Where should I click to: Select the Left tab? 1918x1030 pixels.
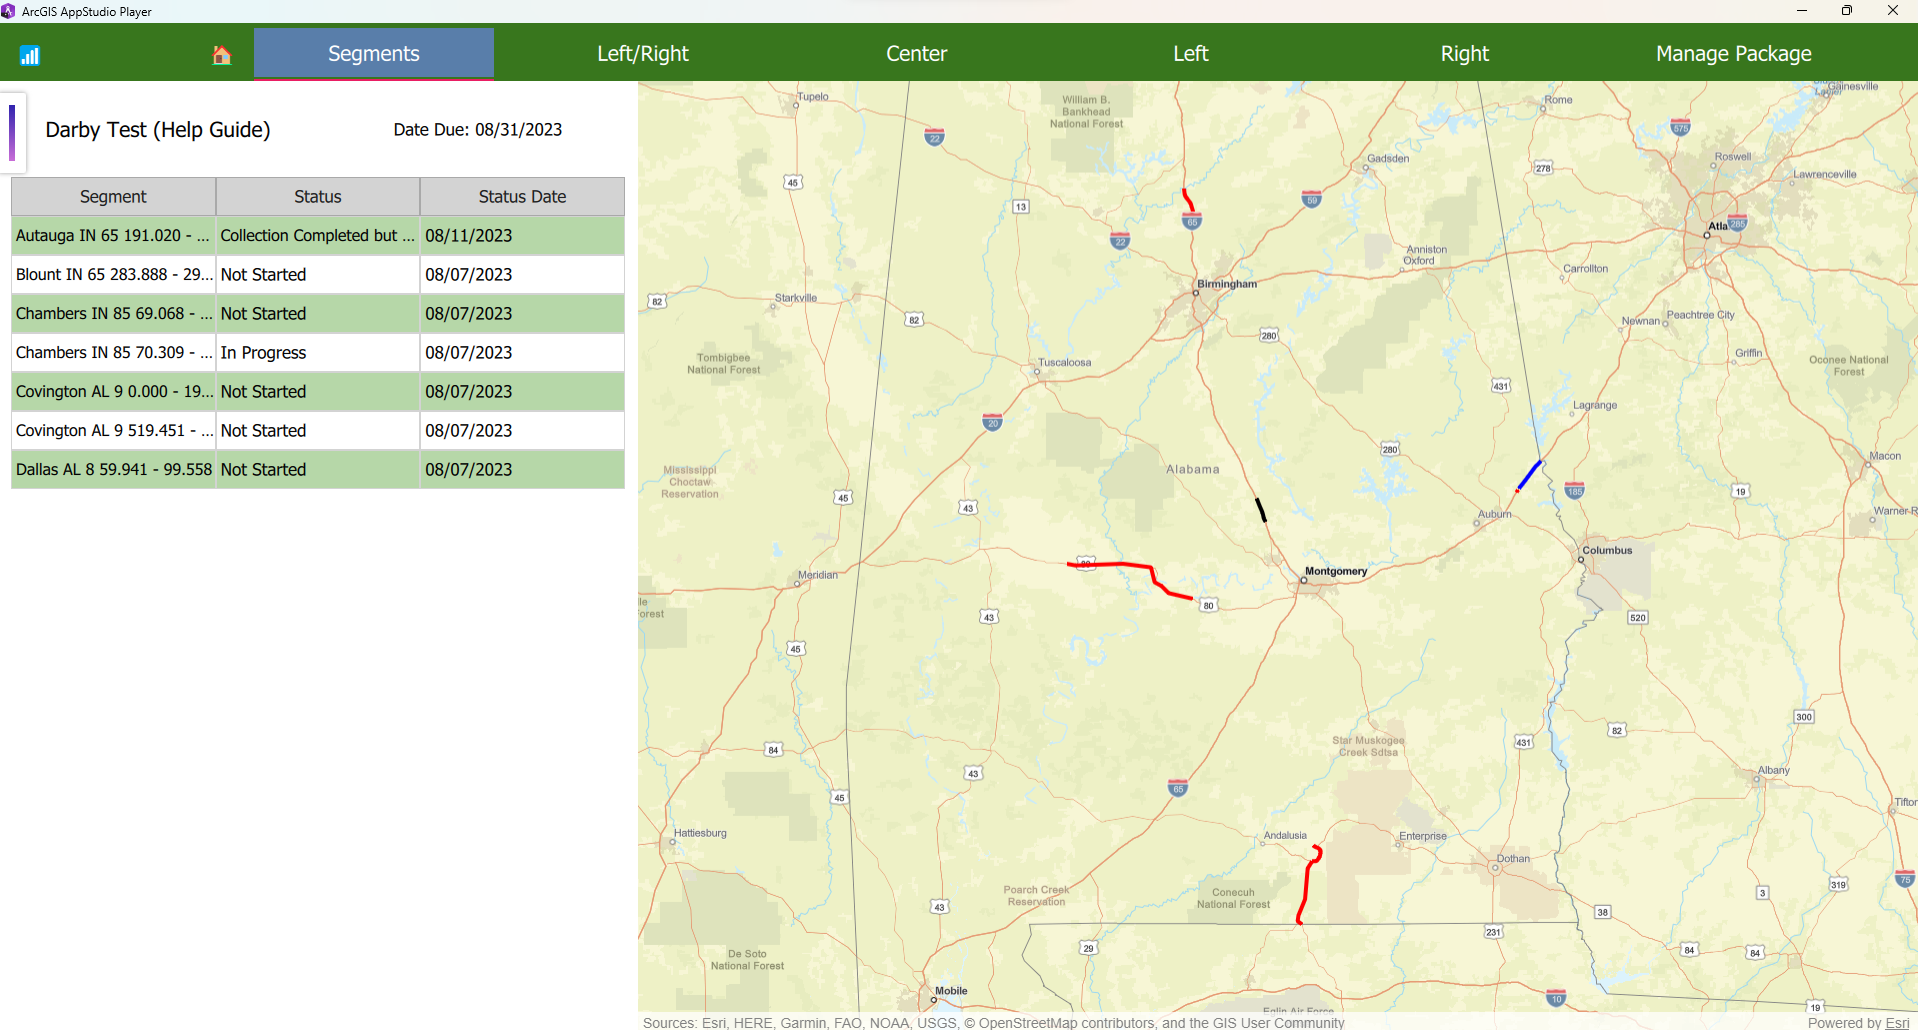pos(1191,53)
